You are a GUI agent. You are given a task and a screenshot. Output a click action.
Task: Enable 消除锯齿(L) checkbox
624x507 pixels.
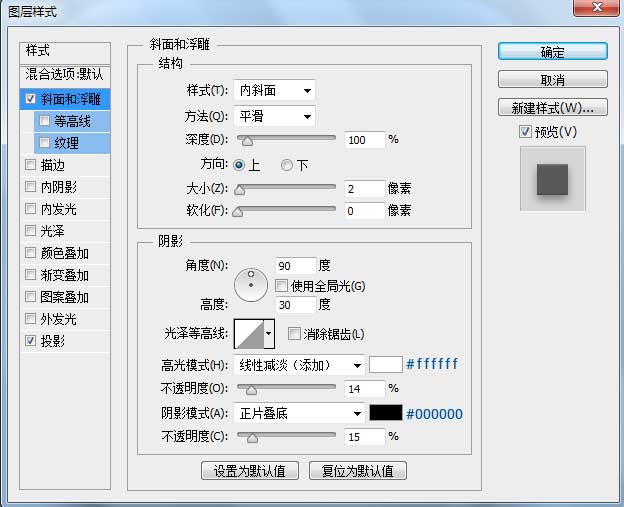click(294, 333)
